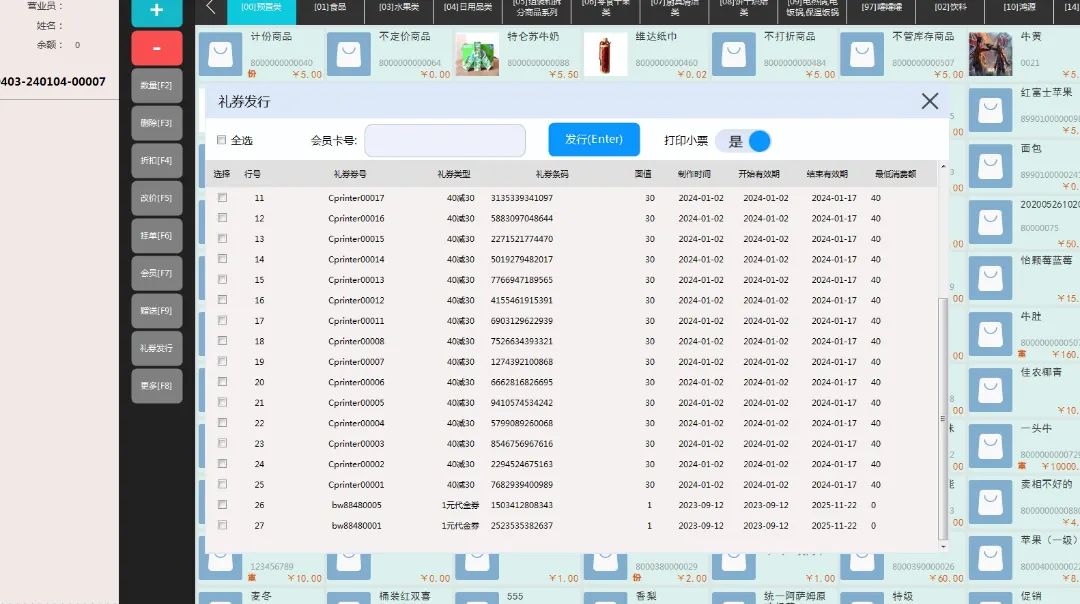Select the 不定价商品 product bag icon
Viewport: 1080px width, 604px height.
click(x=349, y=54)
